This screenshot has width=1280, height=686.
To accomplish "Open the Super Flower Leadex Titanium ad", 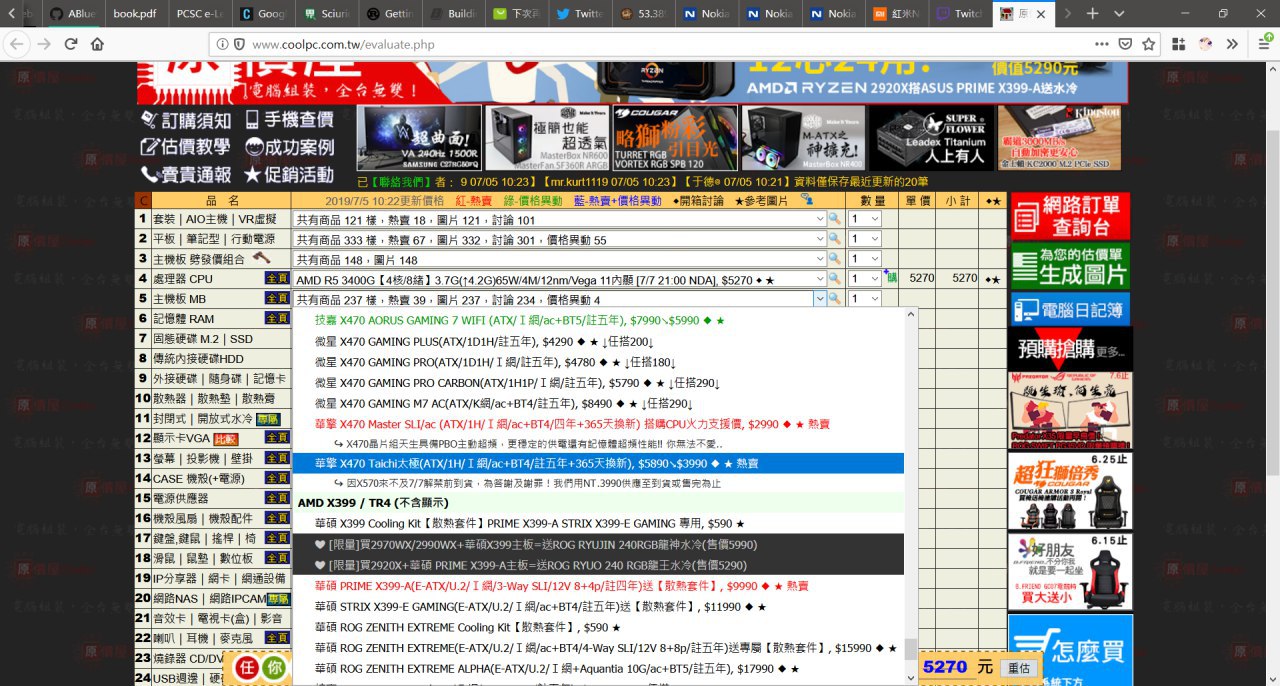I will (930, 138).
